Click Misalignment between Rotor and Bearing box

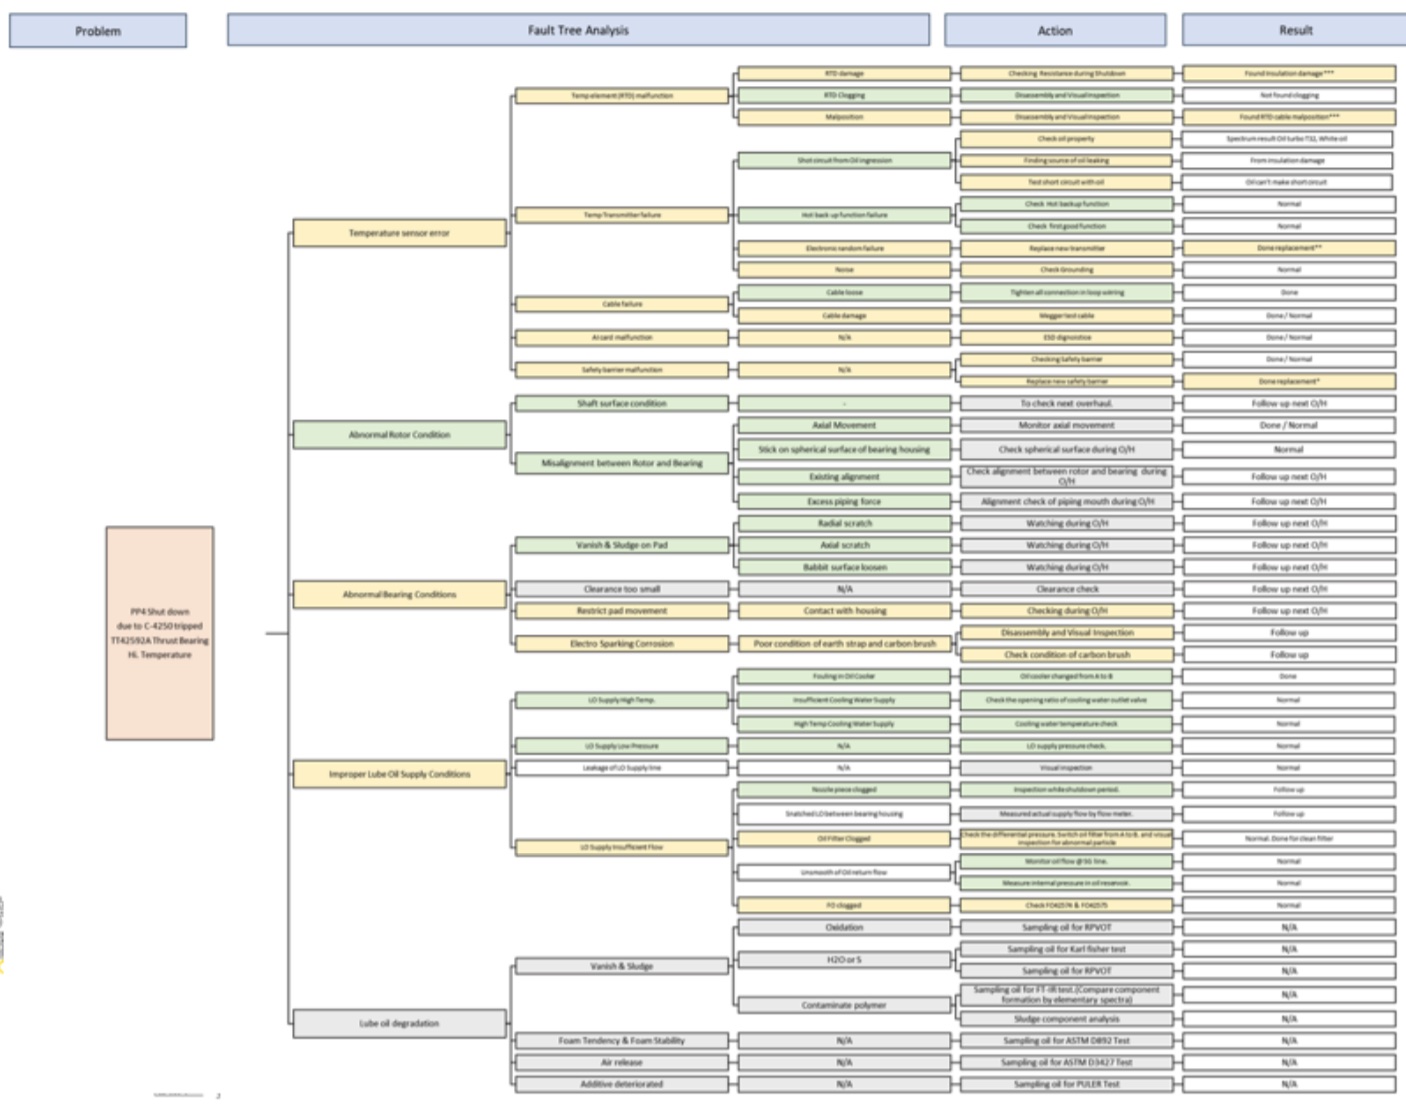coord(621,463)
